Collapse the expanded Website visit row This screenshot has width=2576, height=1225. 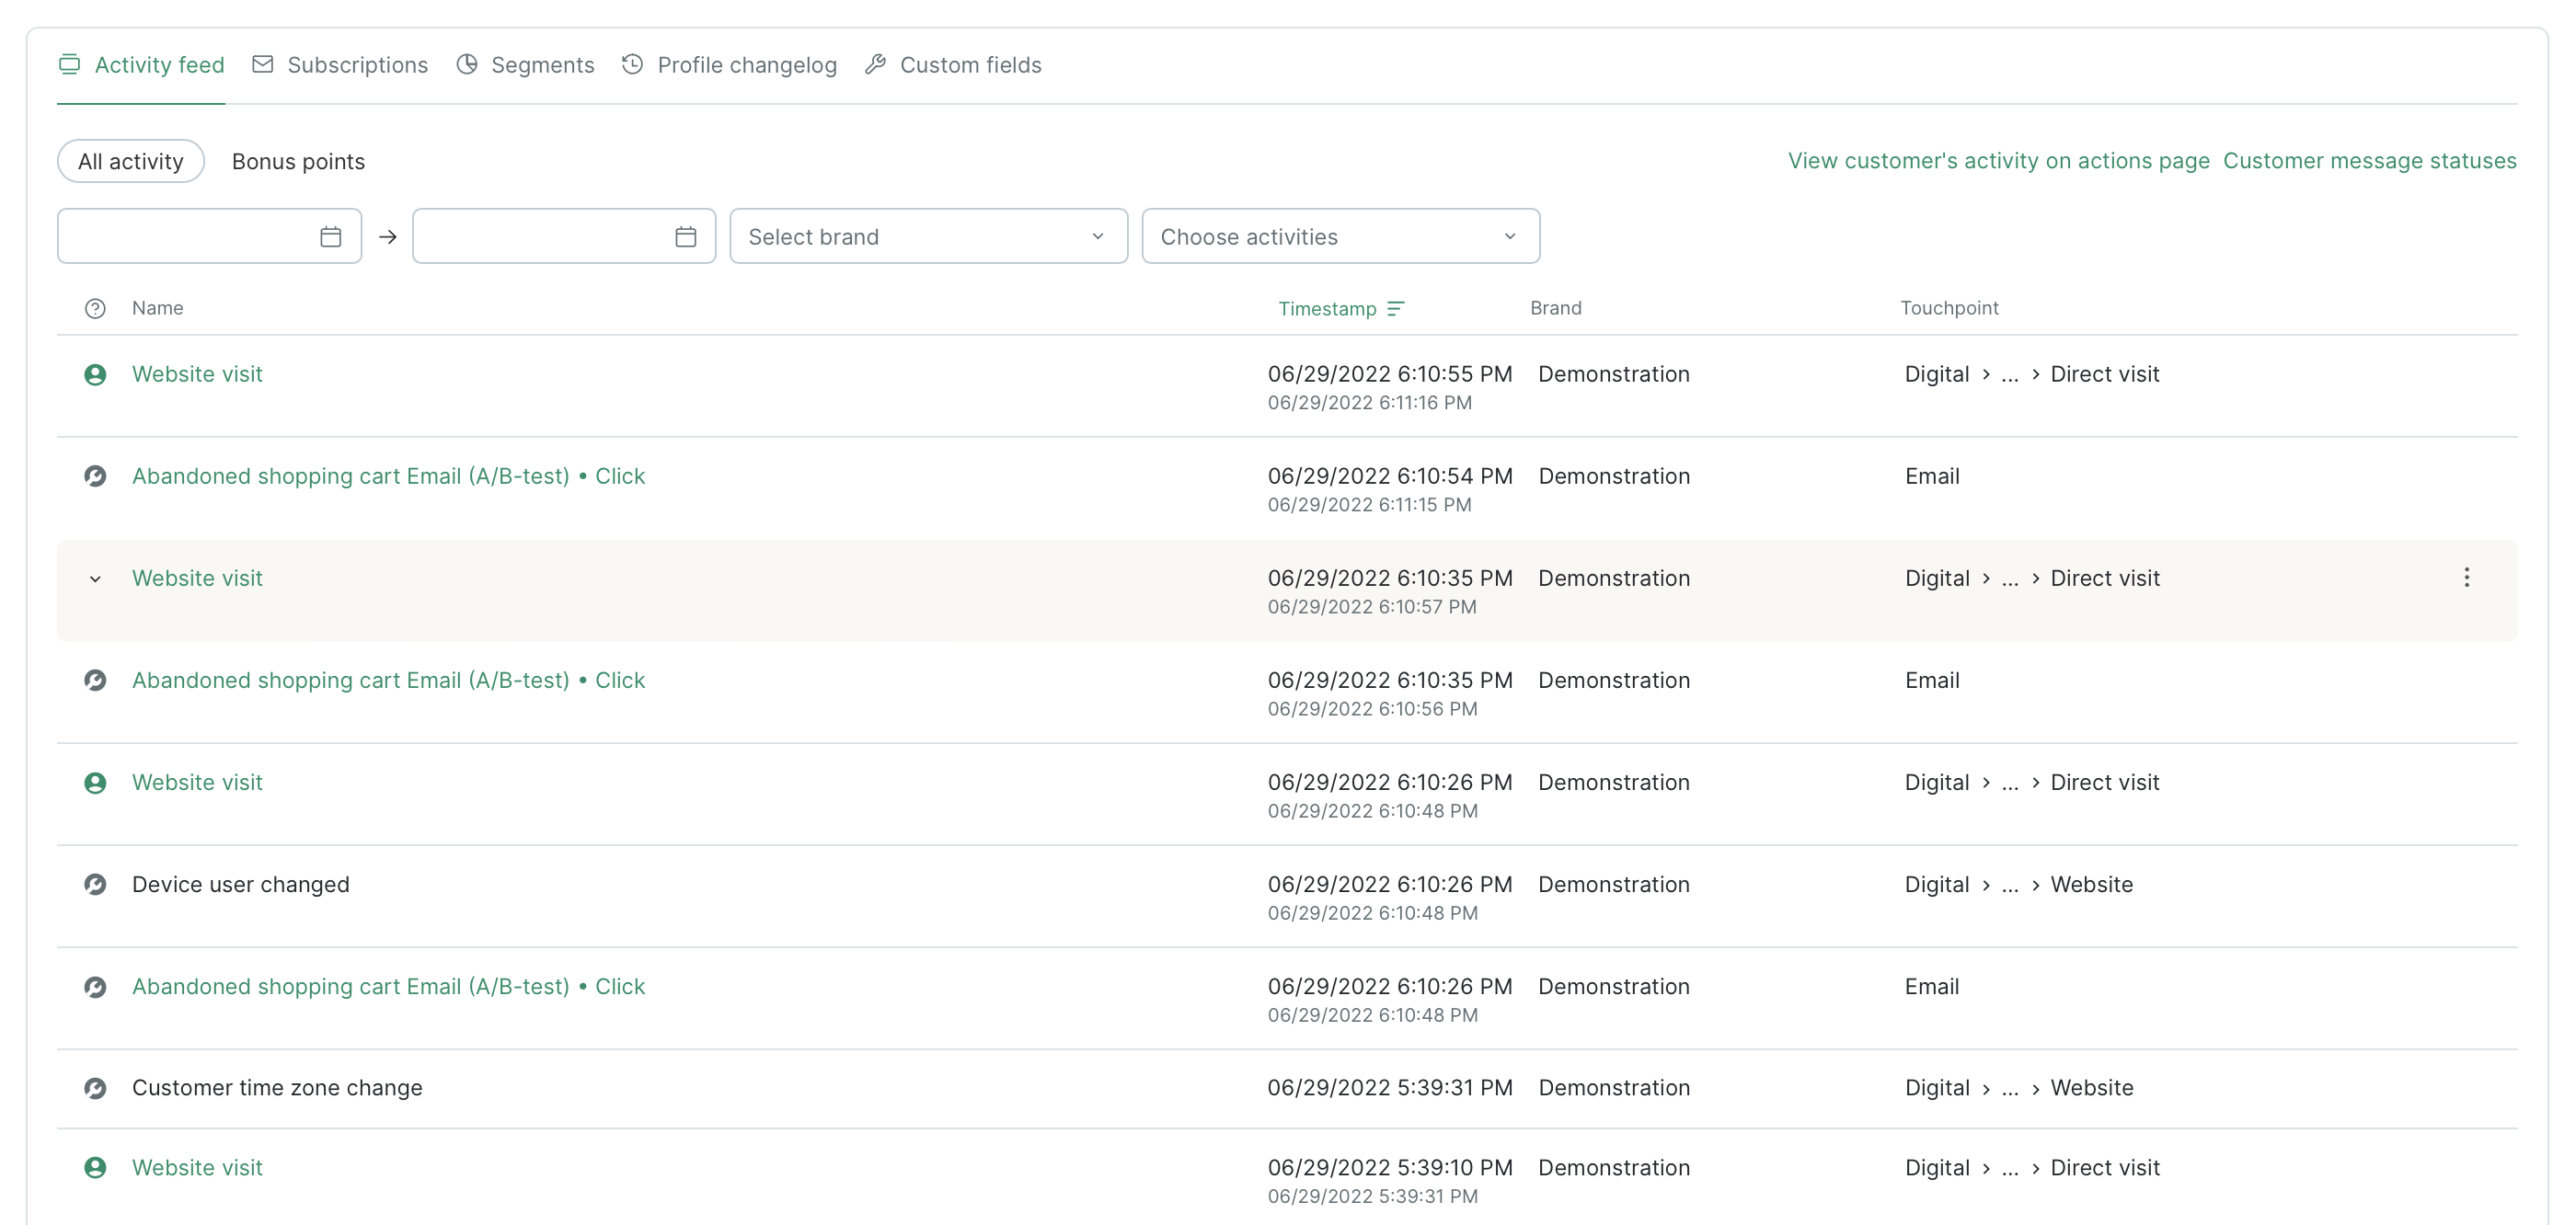(x=96, y=578)
